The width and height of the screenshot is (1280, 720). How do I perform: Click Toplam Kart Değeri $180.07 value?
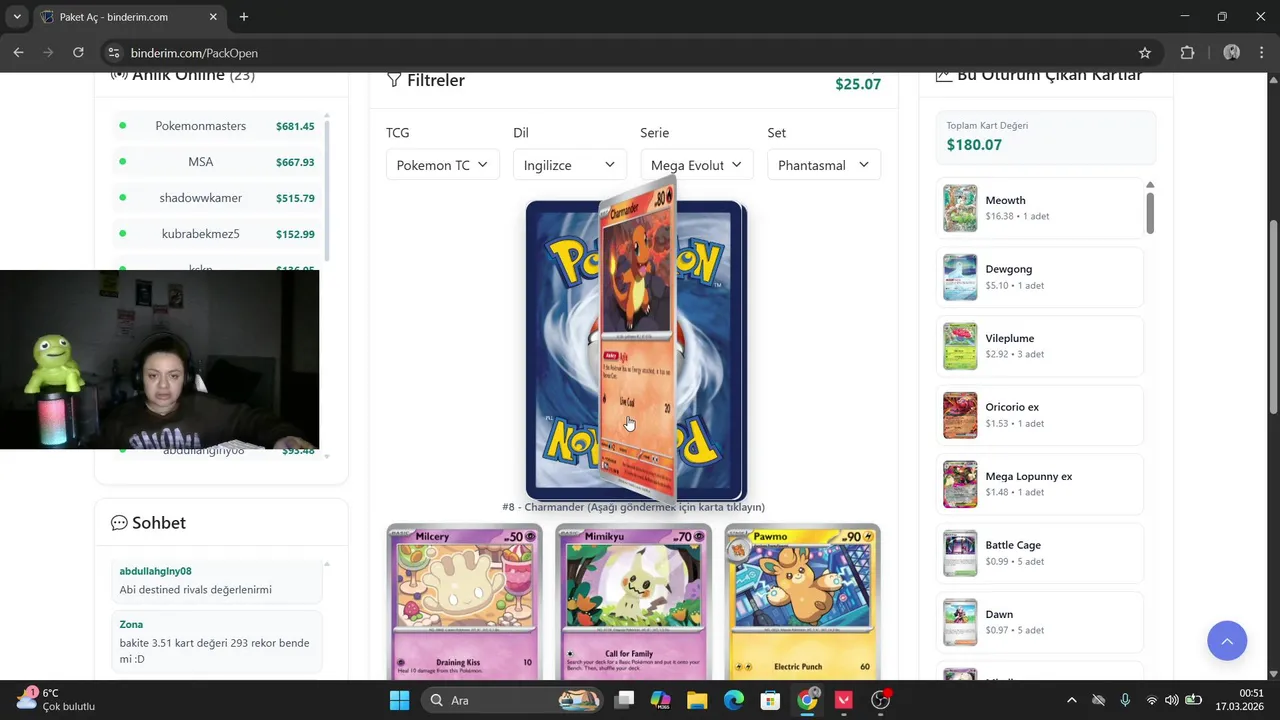click(974, 145)
